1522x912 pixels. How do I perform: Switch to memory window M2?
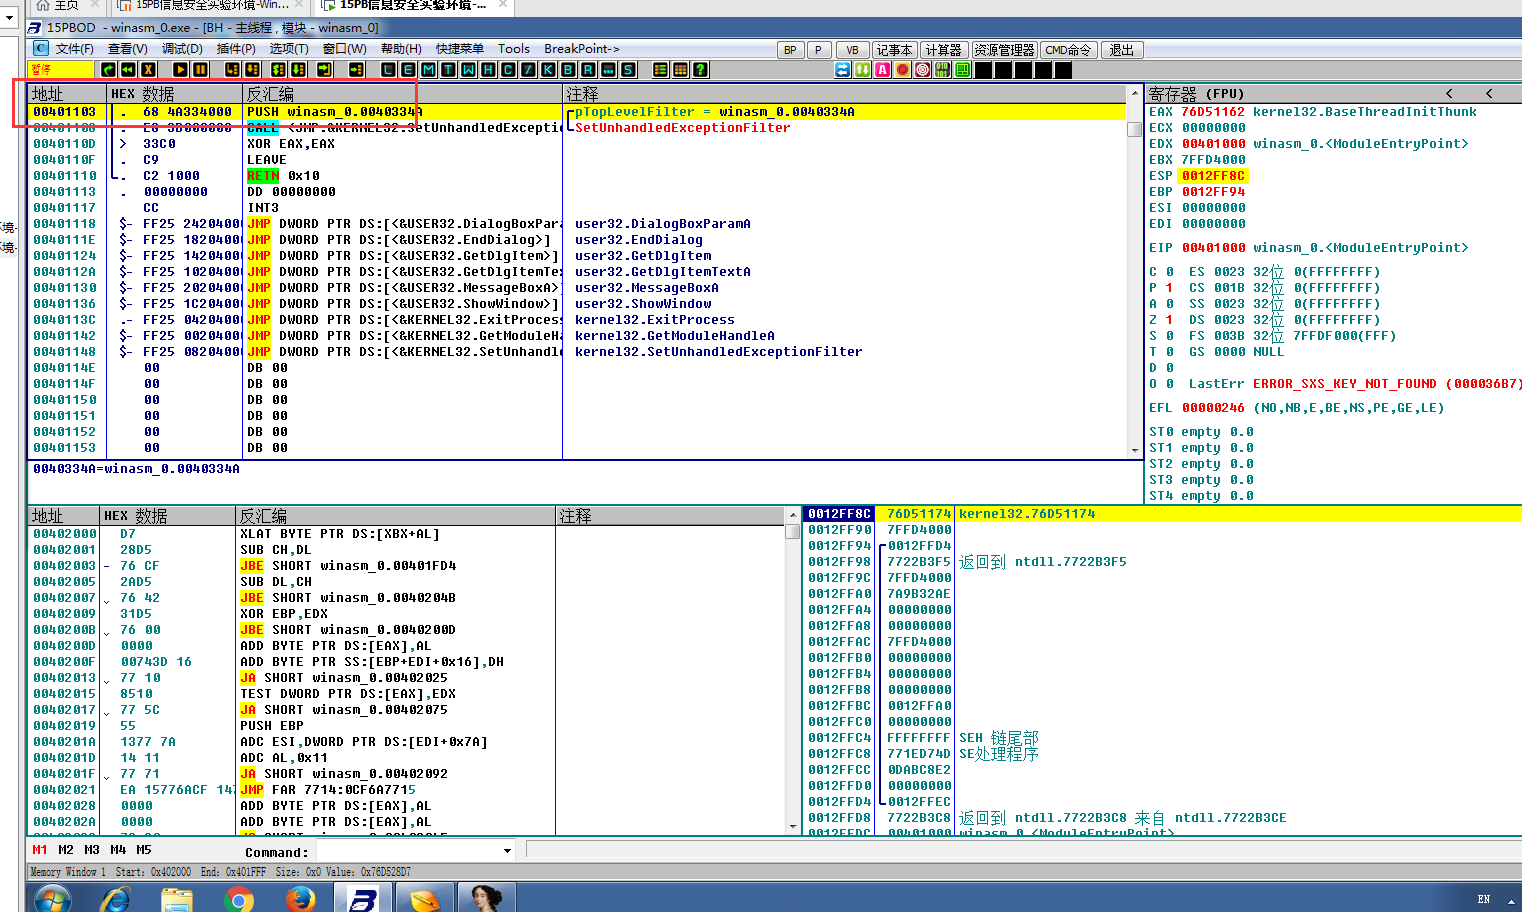pyautogui.click(x=66, y=850)
